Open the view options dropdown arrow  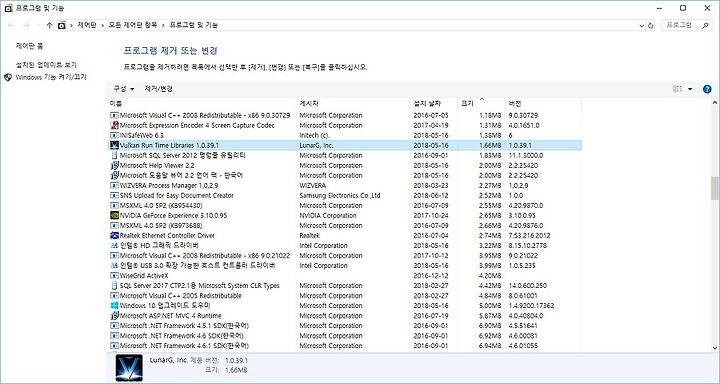[x=690, y=89]
